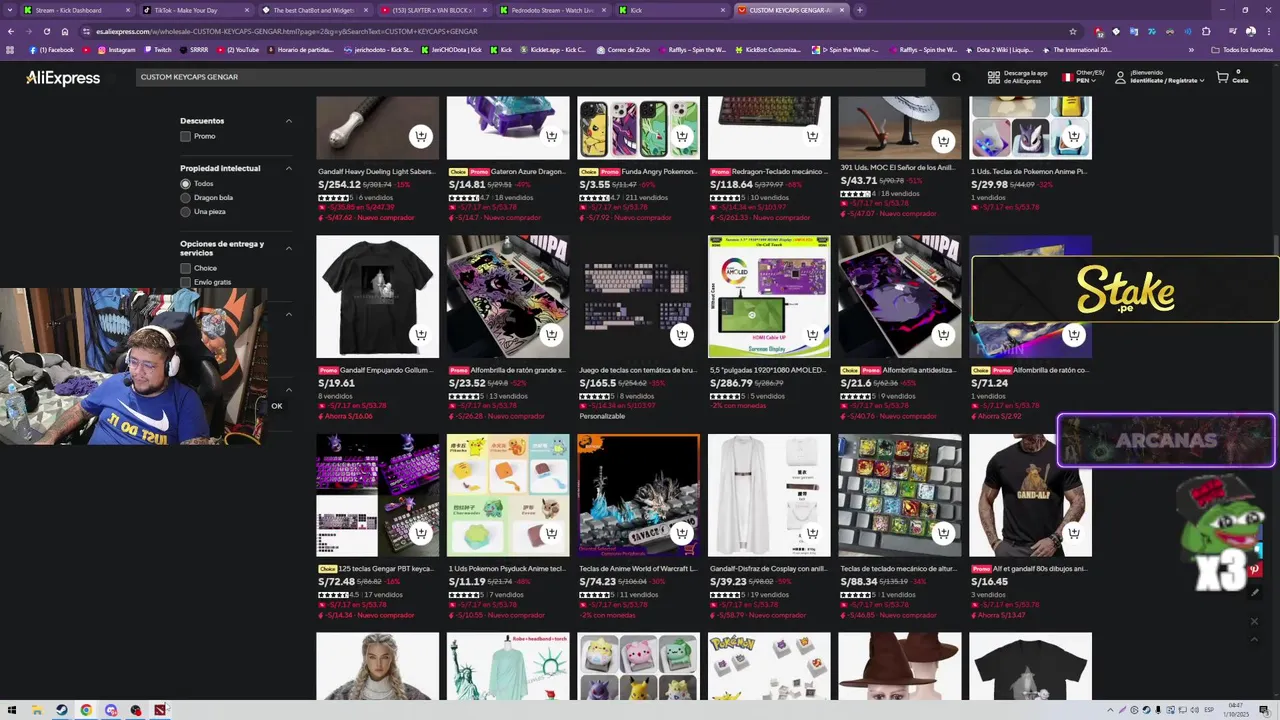
Task: Add Redragon mechanical keyboard to cart
Action: (x=812, y=137)
